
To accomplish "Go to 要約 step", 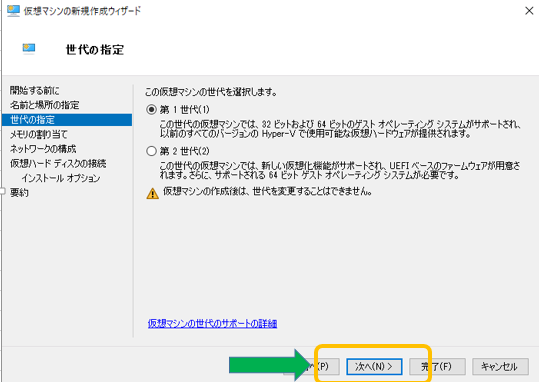I will point(19,193).
